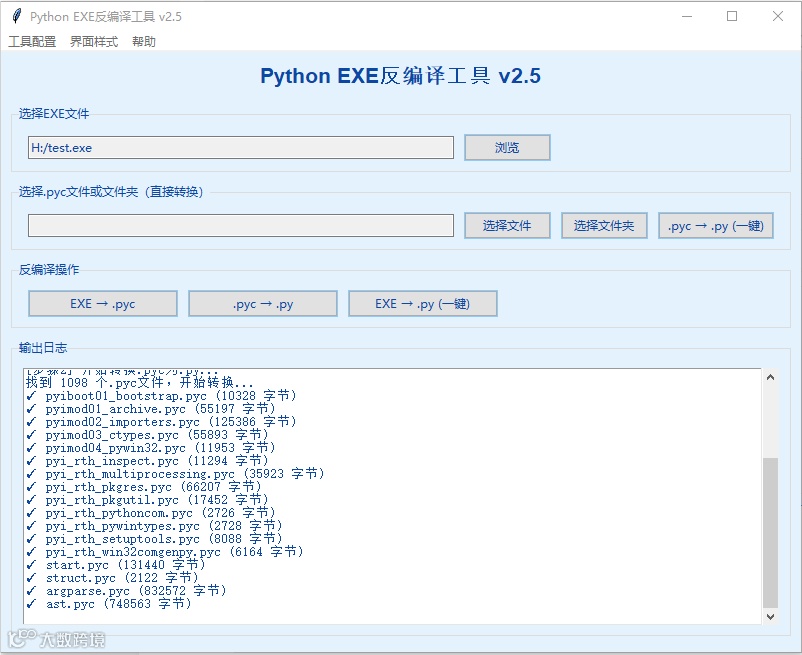Open the 界面样式 menu
This screenshot has height=655, width=802.
tap(94, 41)
